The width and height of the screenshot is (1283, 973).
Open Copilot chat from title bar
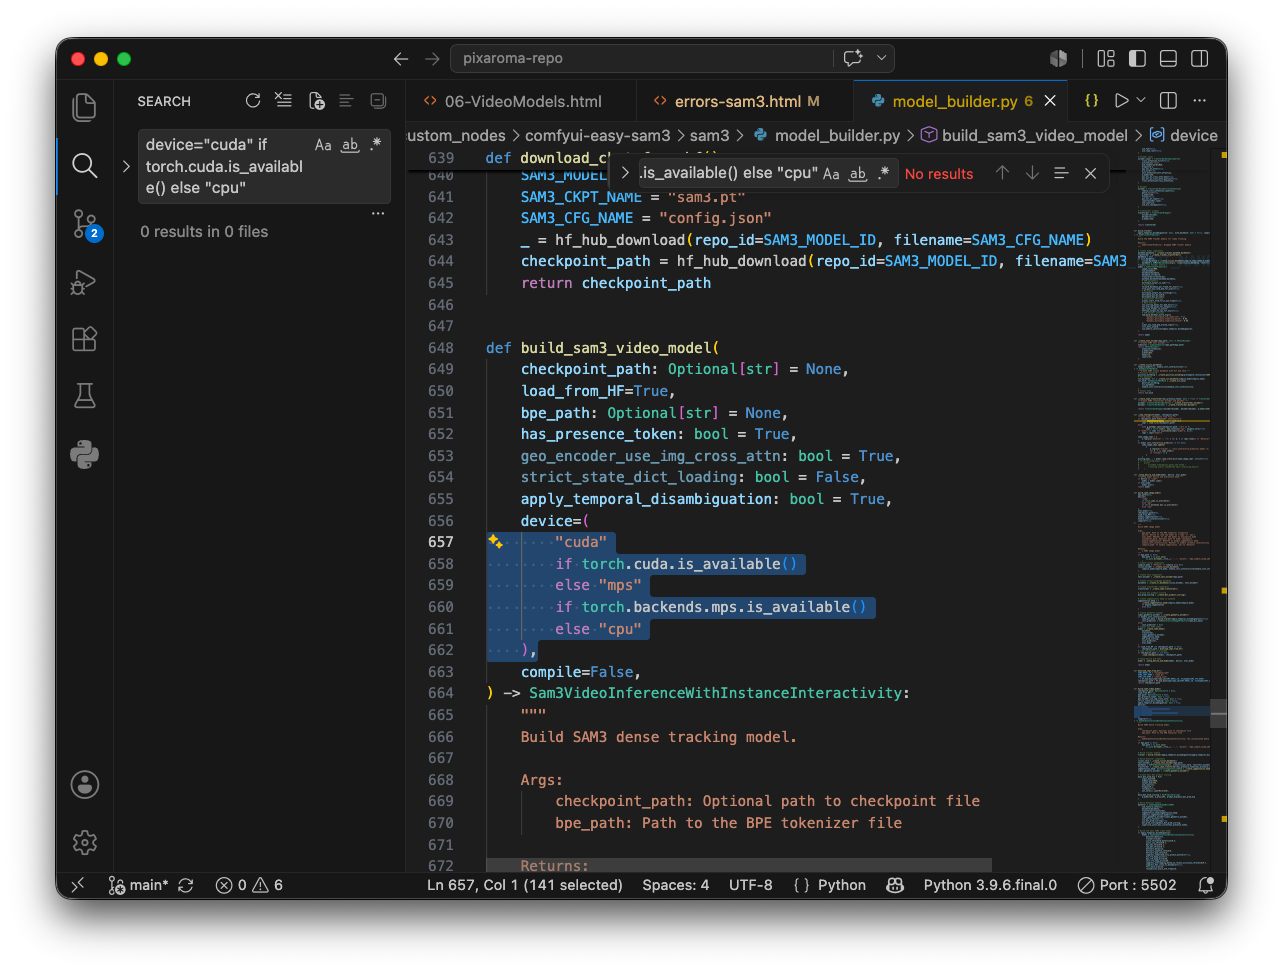point(853,58)
